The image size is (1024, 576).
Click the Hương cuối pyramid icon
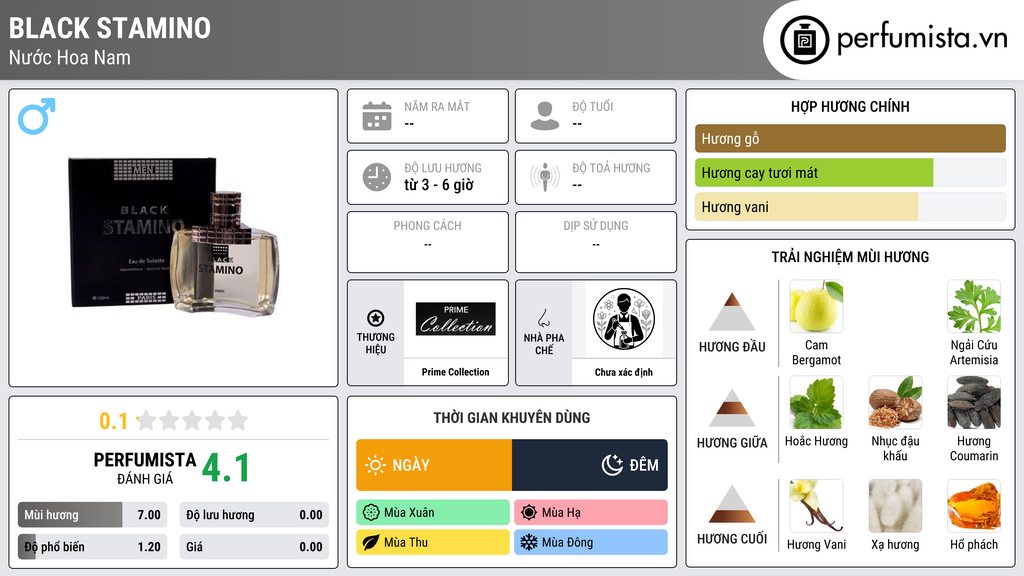[732, 504]
